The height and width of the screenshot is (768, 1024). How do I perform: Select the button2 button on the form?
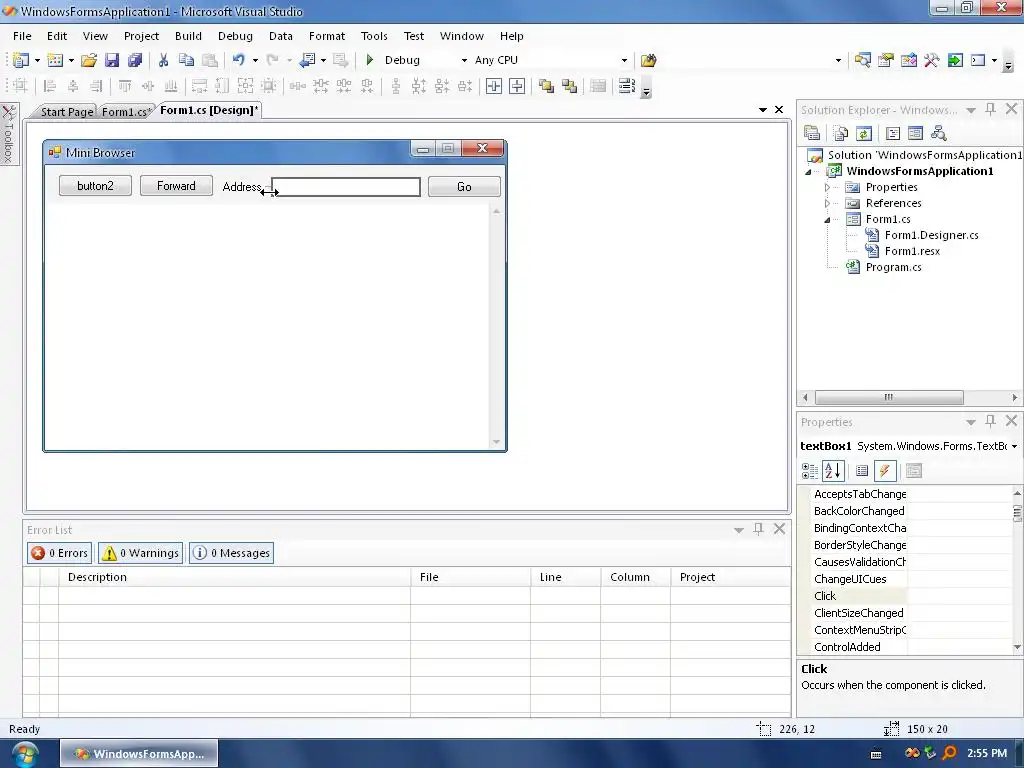(x=95, y=186)
